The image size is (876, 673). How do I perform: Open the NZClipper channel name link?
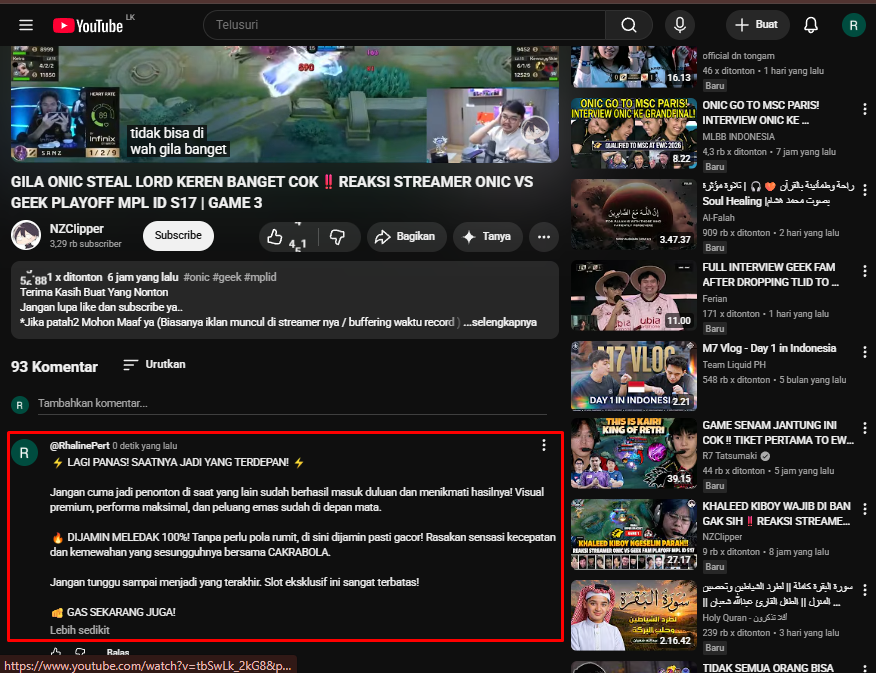pos(77,229)
